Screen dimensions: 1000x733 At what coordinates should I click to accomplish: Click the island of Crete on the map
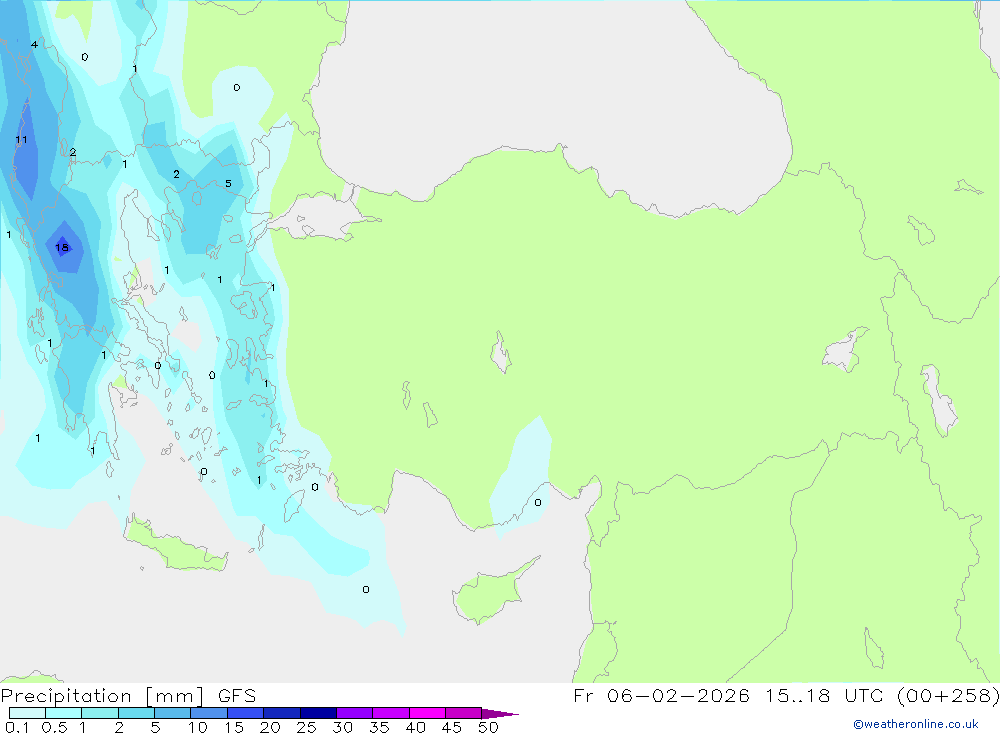click(173, 544)
